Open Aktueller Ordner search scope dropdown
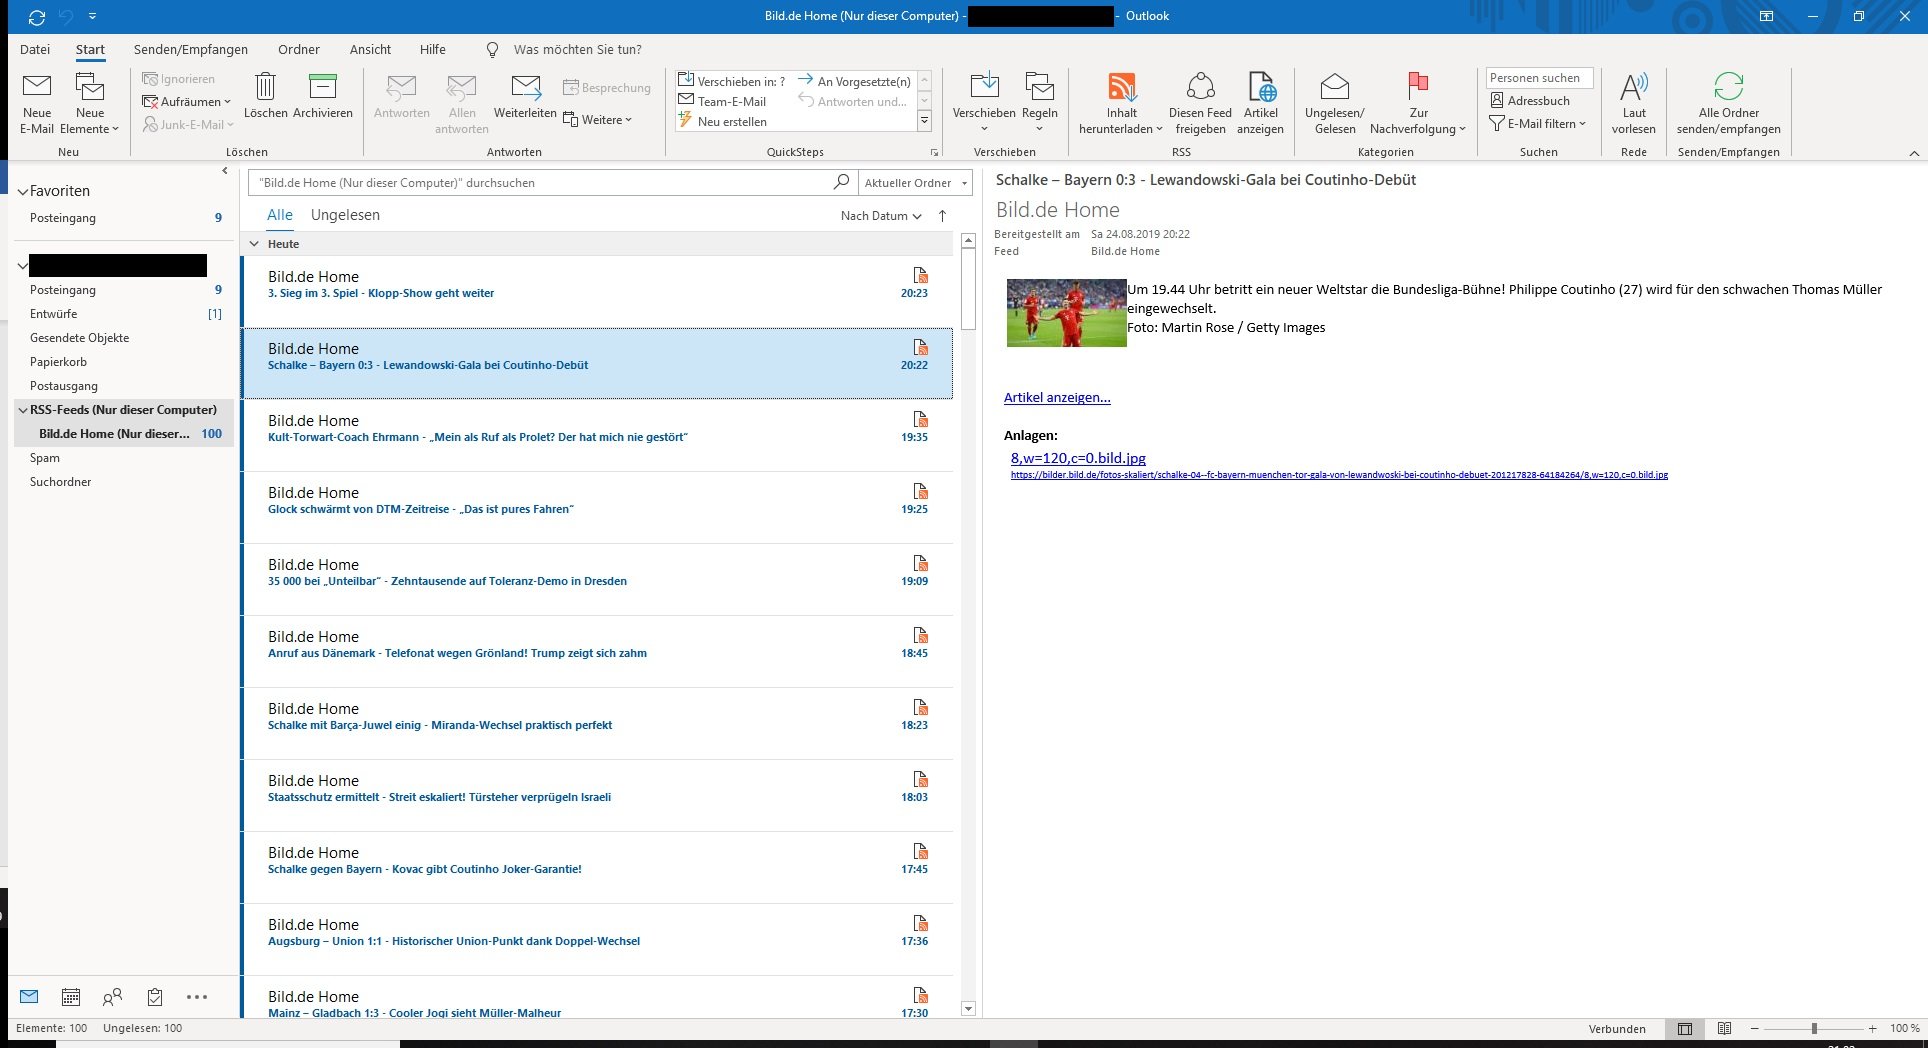The width and height of the screenshot is (1928, 1048). 915,183
